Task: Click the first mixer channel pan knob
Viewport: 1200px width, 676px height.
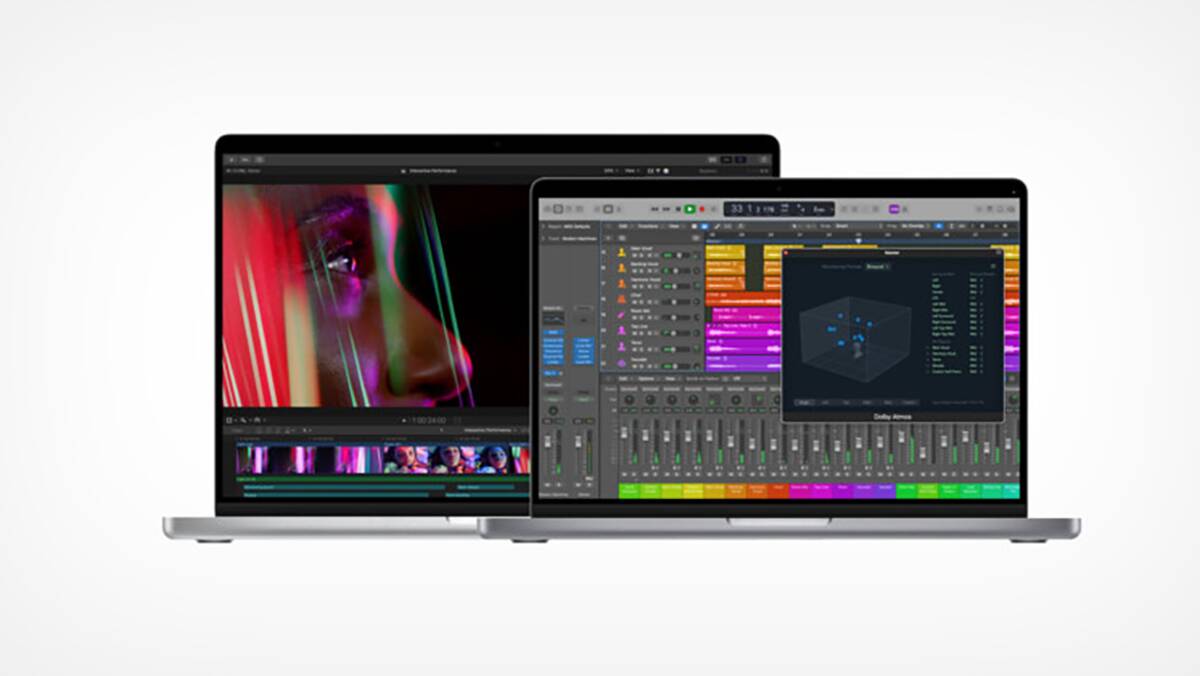Action: (629, 401)
